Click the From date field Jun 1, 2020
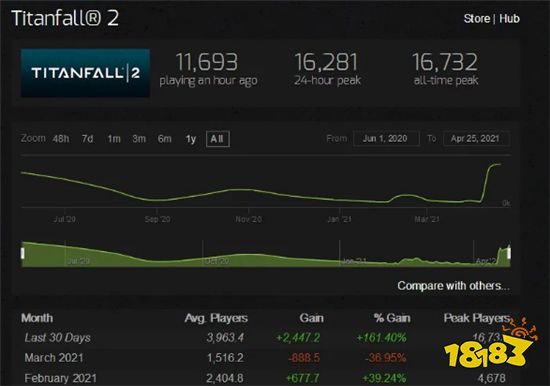 pyautogui.click(x=386, y=139)
